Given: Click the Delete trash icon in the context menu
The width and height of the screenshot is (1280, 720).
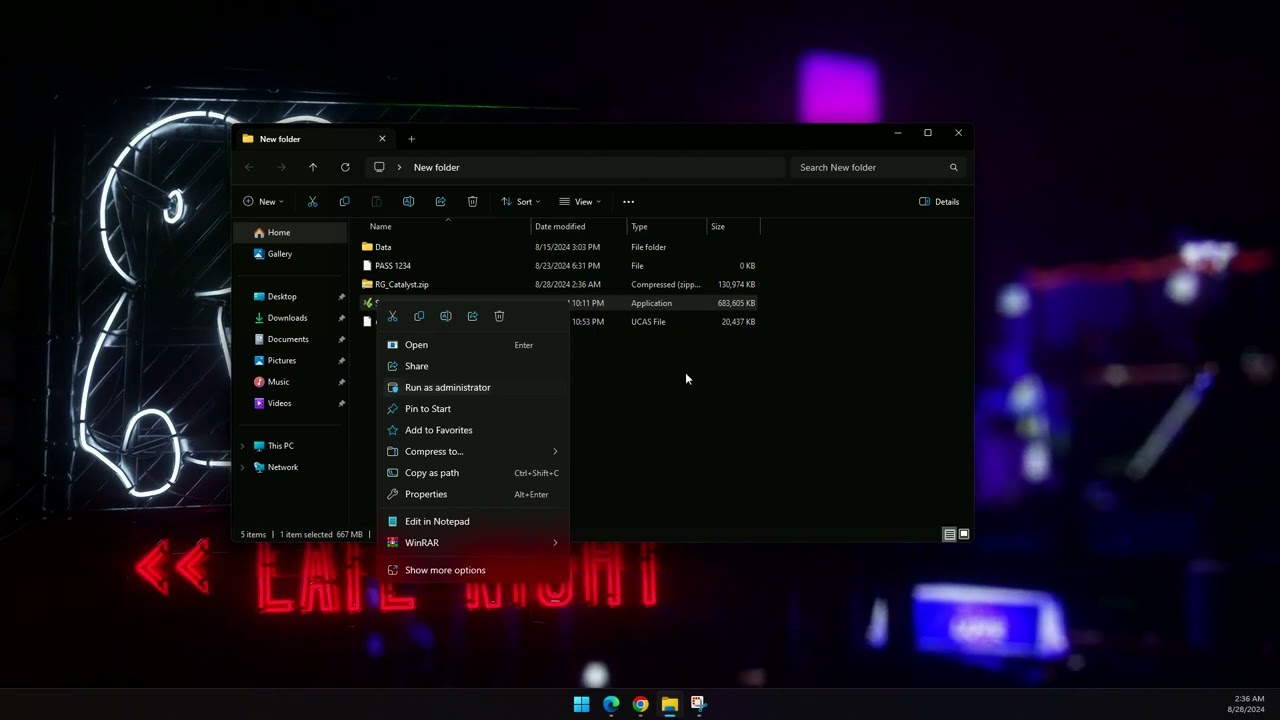Looking at the screenshot, I should coord(499,316).
